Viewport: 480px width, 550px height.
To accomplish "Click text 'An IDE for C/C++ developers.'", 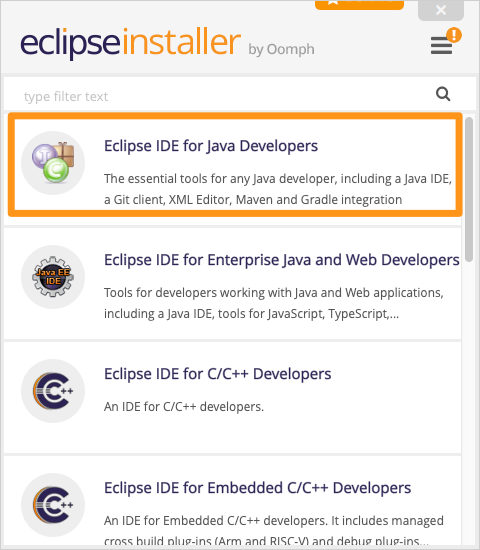I will click(184, 407).
